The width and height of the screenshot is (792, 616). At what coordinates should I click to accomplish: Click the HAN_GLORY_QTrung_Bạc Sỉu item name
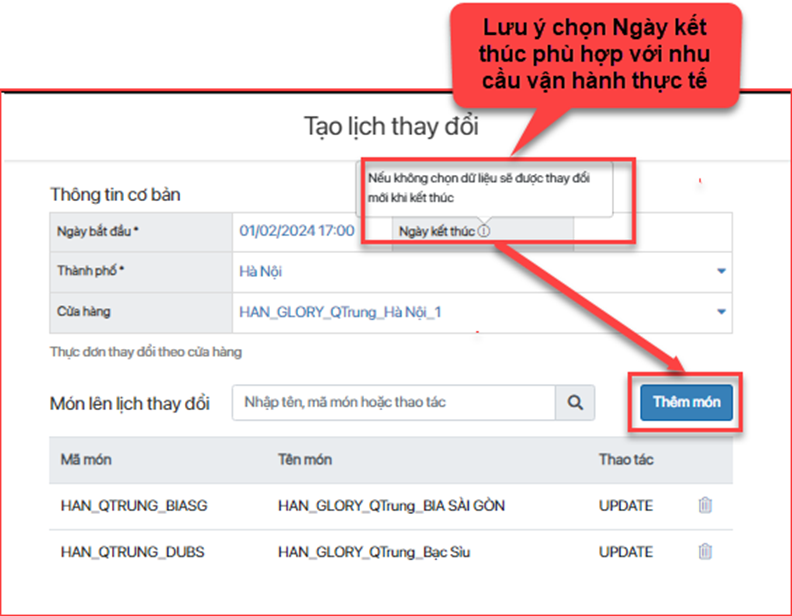(374, 551)
